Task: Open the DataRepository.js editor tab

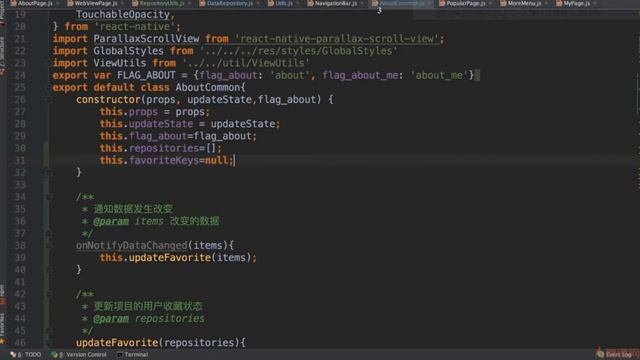Action: pyautogui.click(x=230, y=3)
